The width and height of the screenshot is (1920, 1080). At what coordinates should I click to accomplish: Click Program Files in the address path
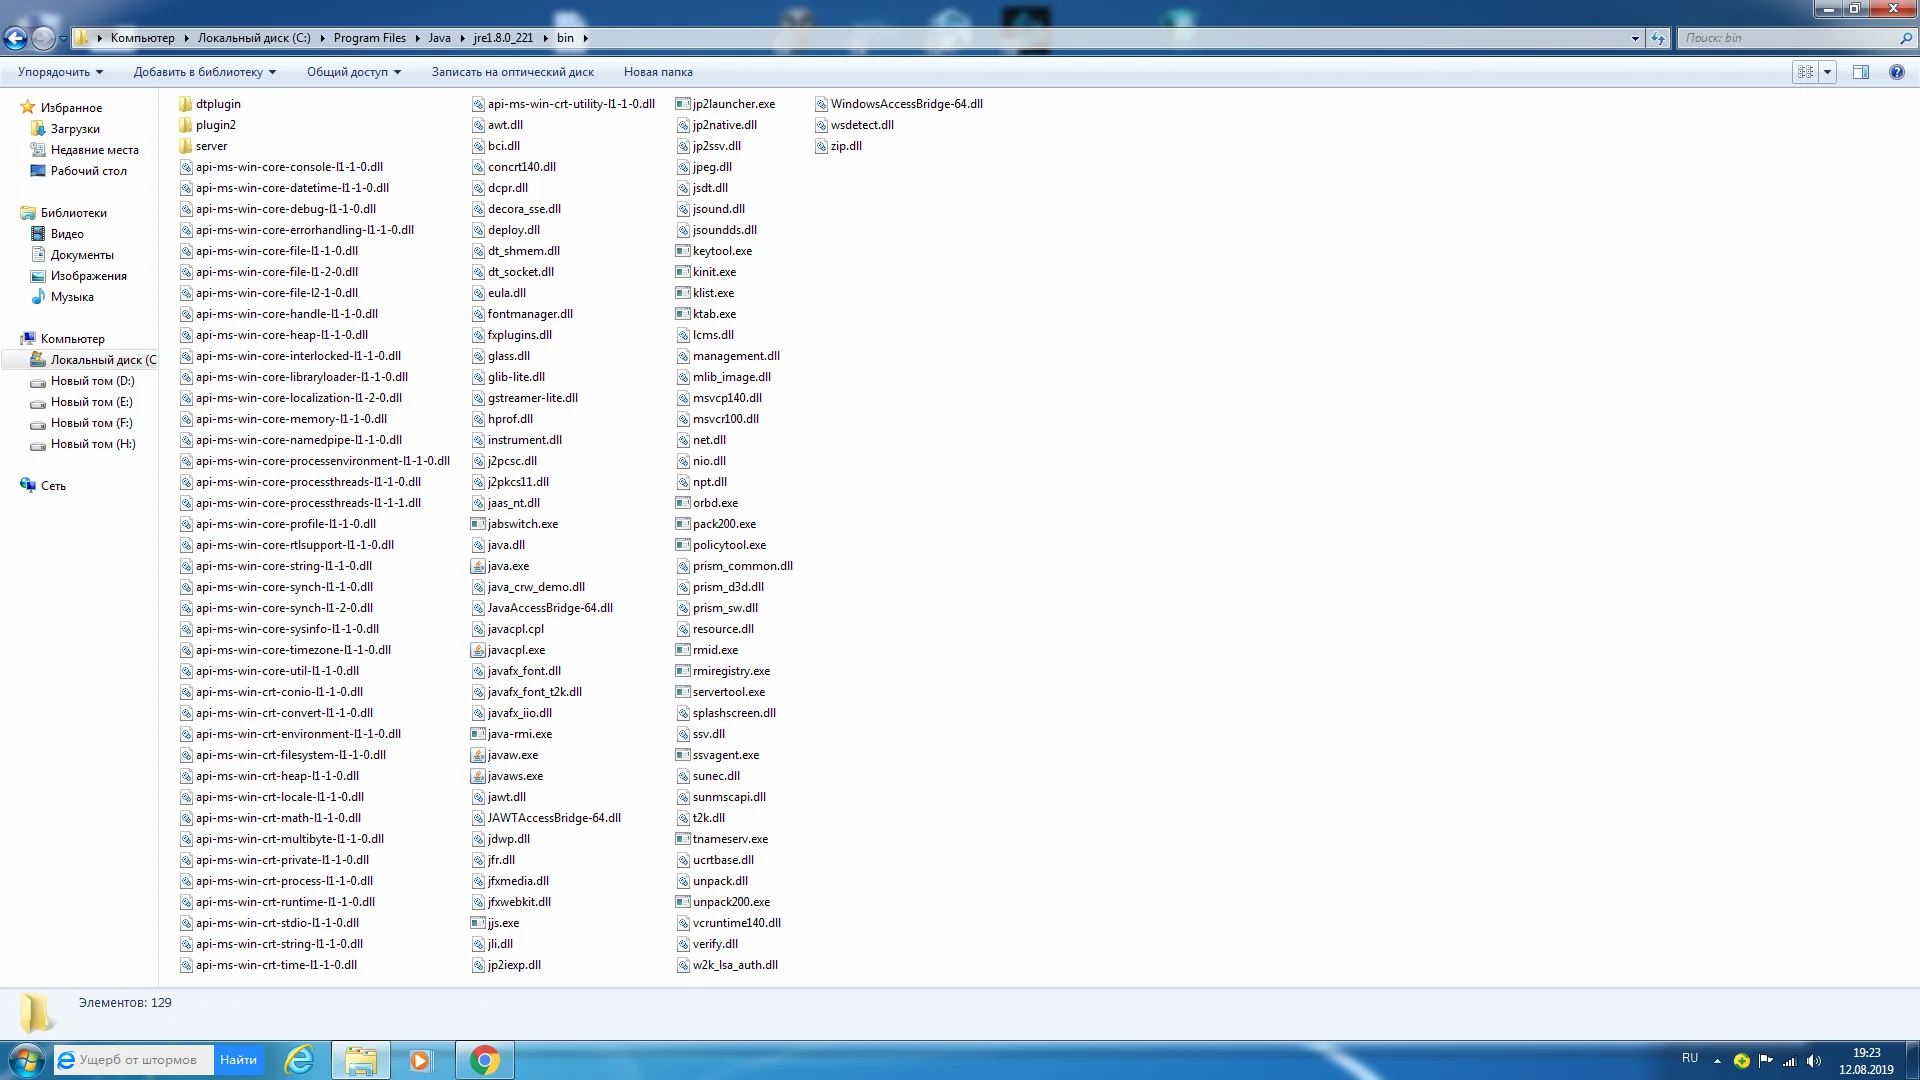(x=369, y=38)
